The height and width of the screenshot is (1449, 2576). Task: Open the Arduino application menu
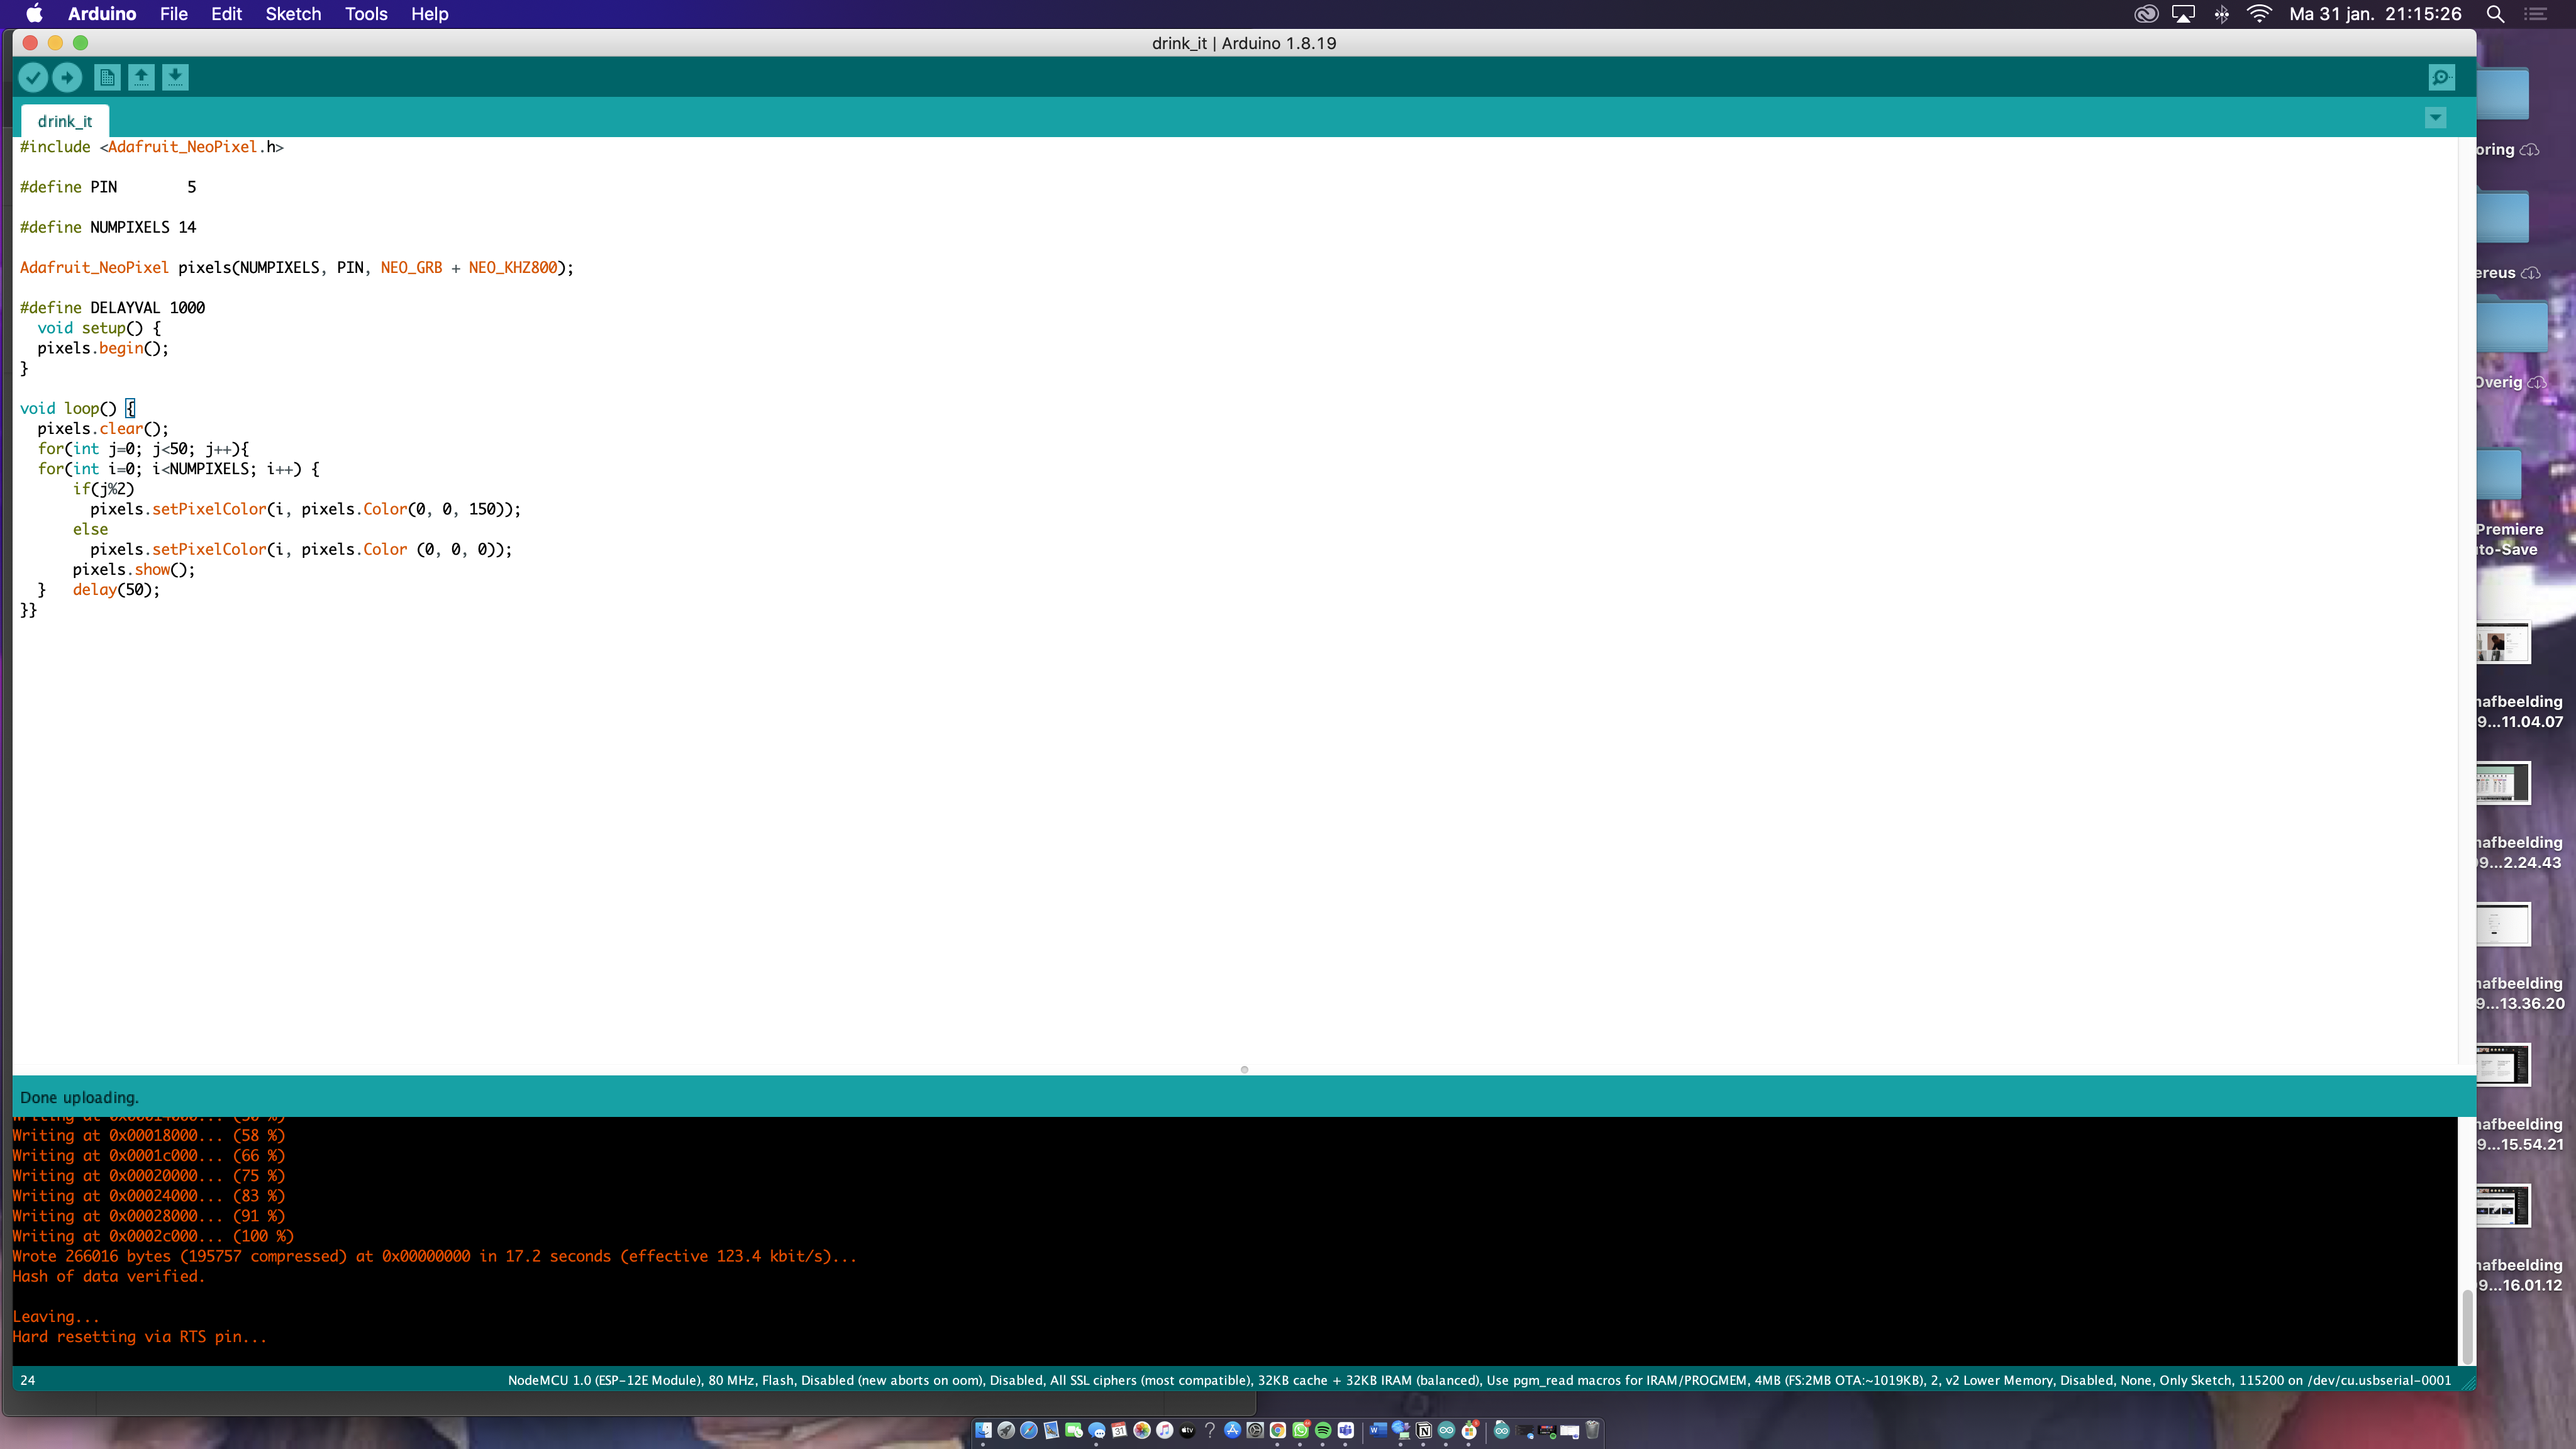(102, 14)
